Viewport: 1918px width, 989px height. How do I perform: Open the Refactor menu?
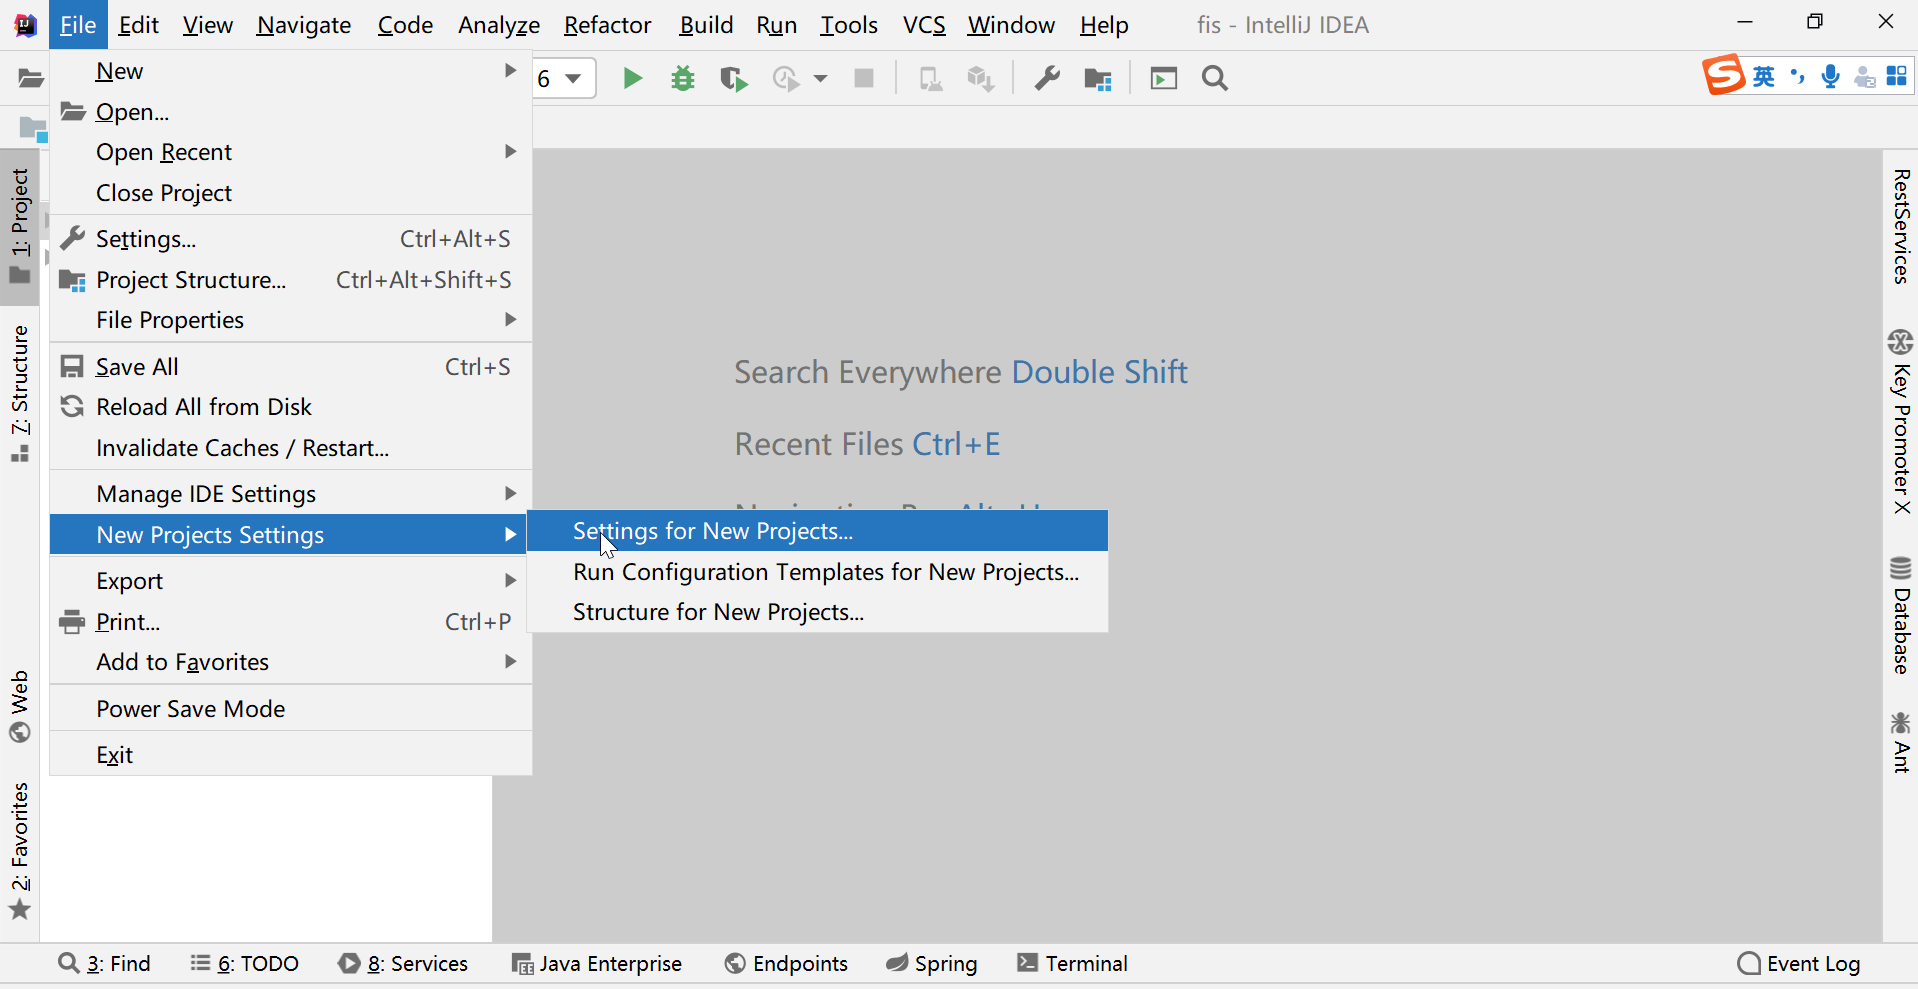(x=607, y=25)
